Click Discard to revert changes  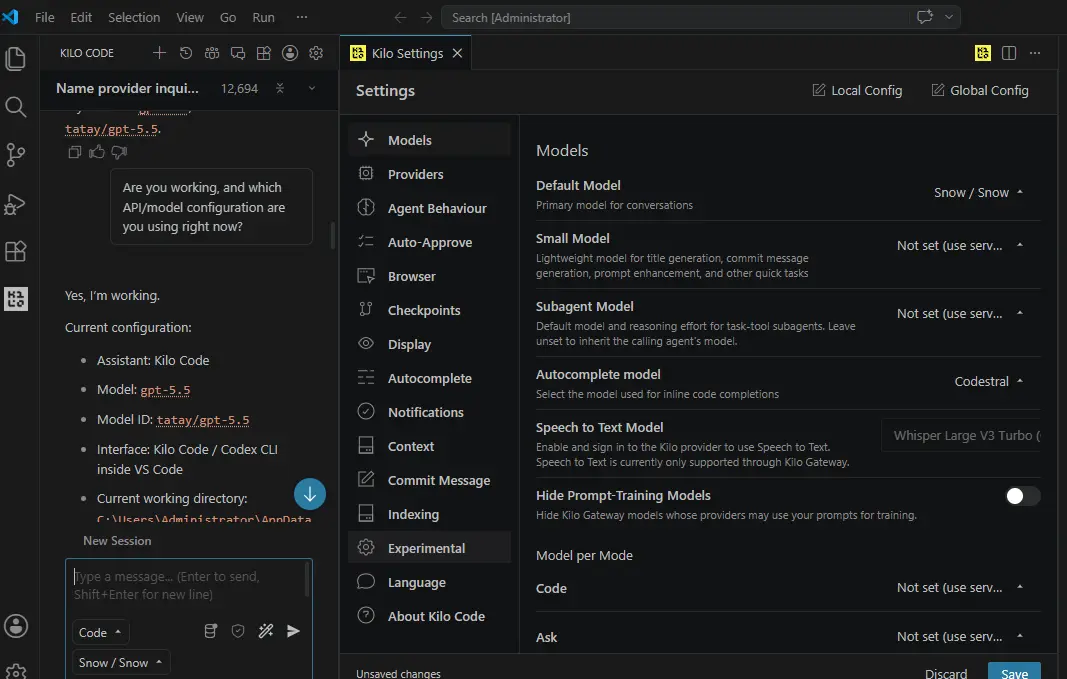pos(946,674)
